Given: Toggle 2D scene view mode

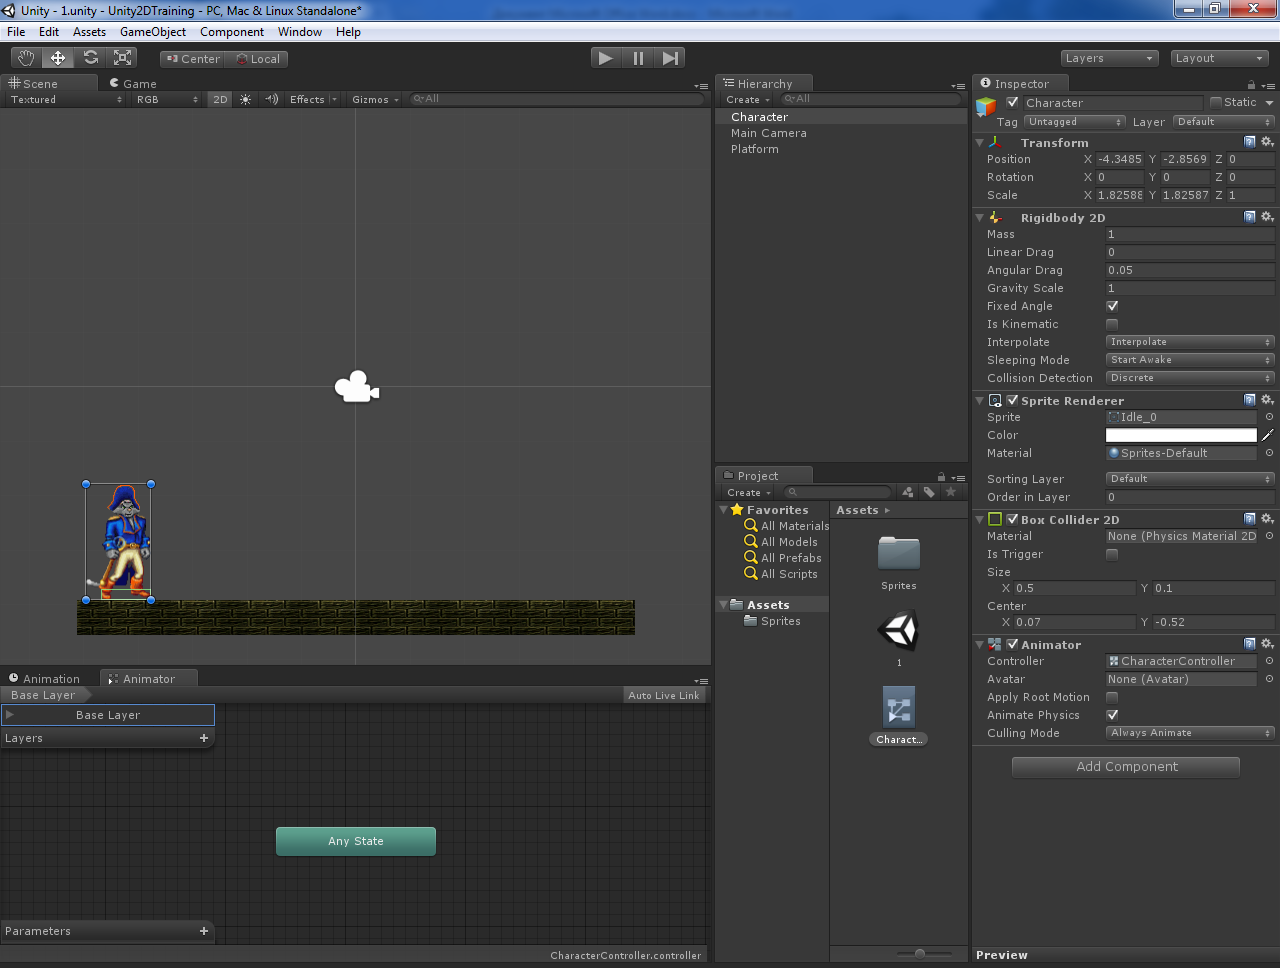Looking at the screenshot, I should 220,100.
